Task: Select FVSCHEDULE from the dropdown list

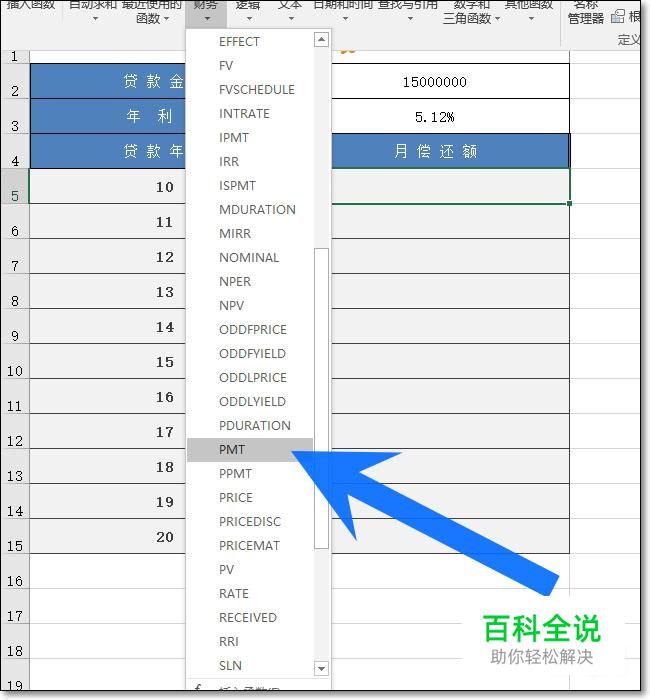Action: (250, 90)
